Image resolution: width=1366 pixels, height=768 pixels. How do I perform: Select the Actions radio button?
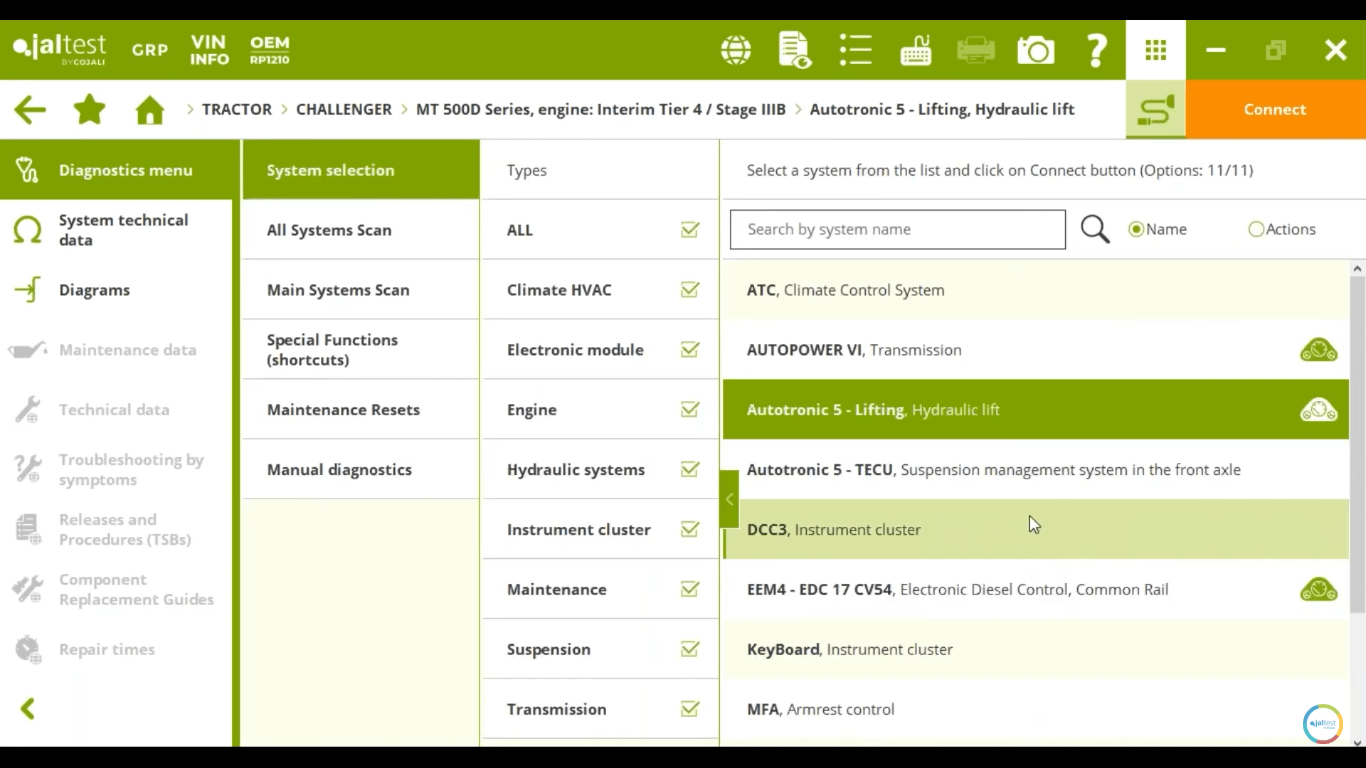pos(1256,230)
